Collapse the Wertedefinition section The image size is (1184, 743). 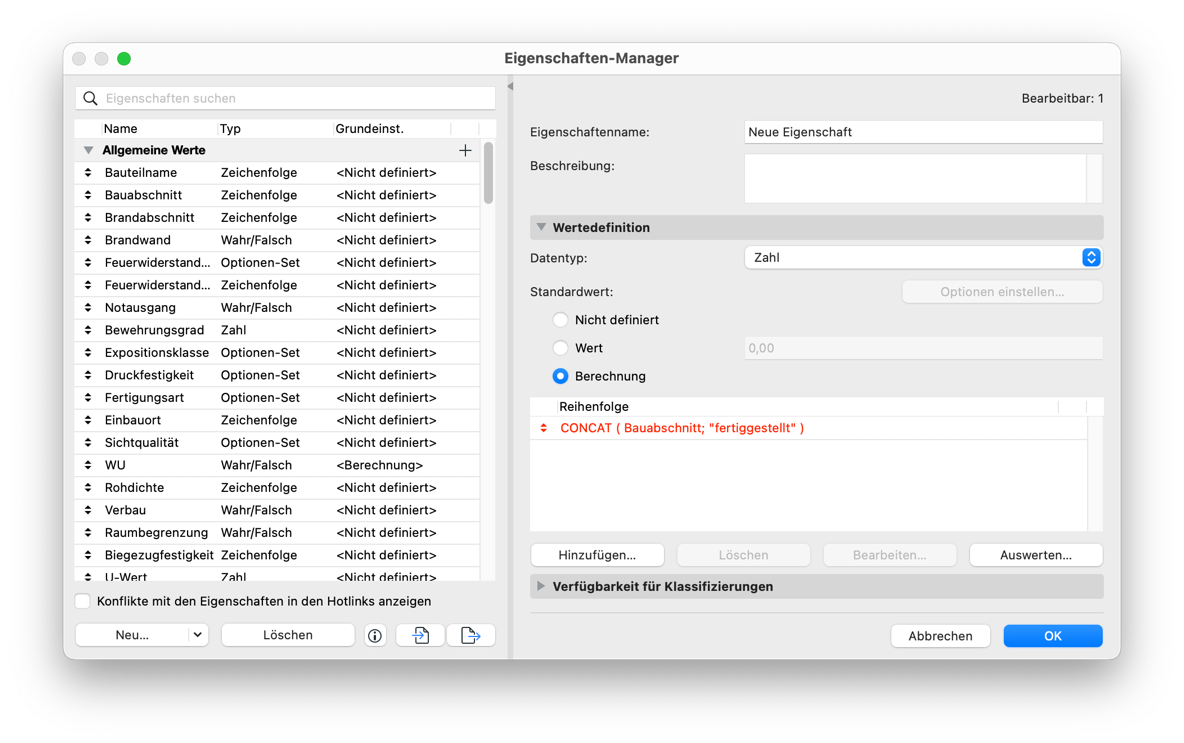point(541,227)
